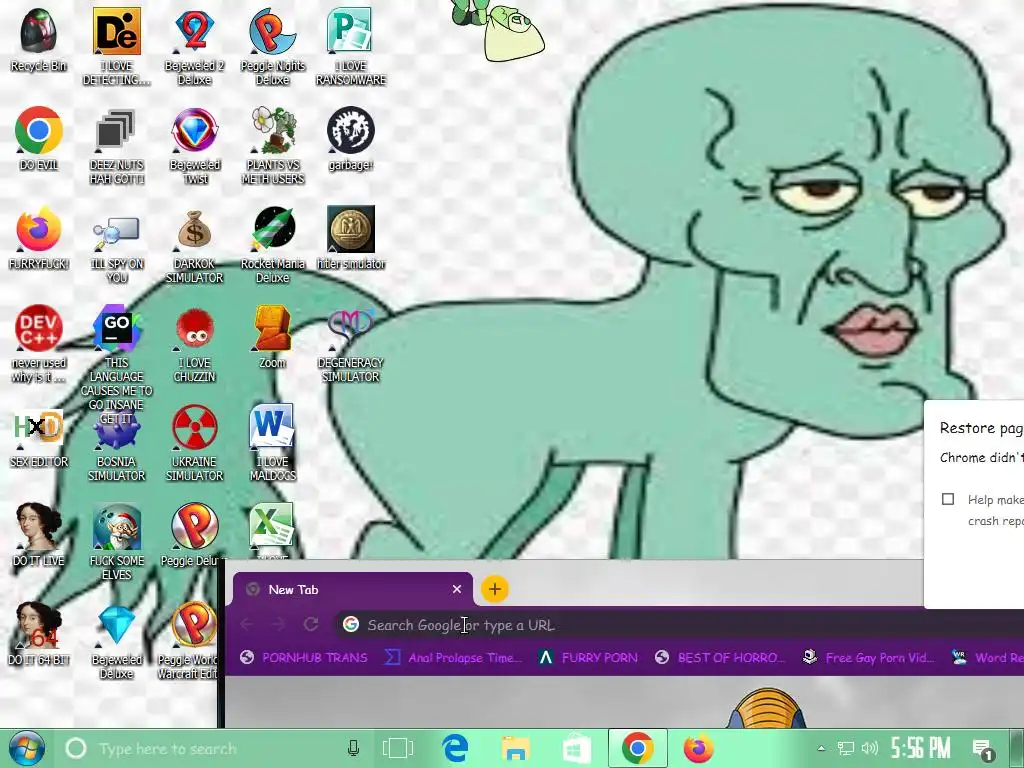Open Firefox from the taskbar
1024x768 pixels.
click(x=699, y=748)
